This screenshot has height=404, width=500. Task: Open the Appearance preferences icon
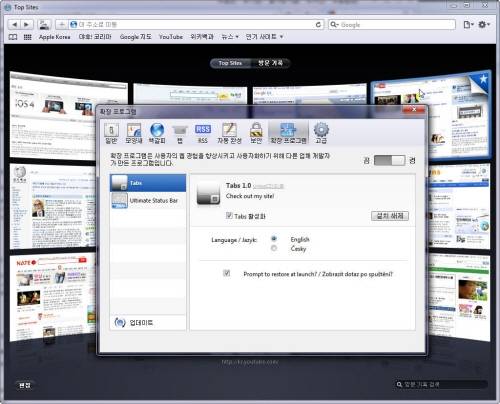coord(134,133)
